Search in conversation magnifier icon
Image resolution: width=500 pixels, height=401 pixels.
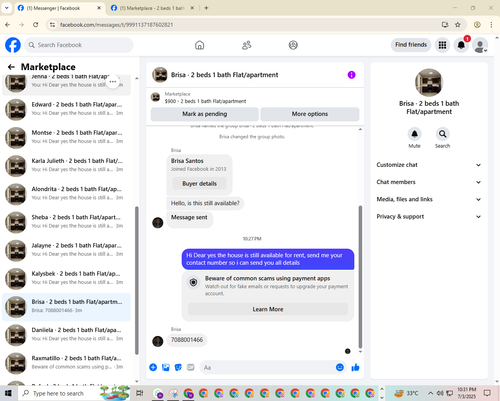click(x=442, y=134)
